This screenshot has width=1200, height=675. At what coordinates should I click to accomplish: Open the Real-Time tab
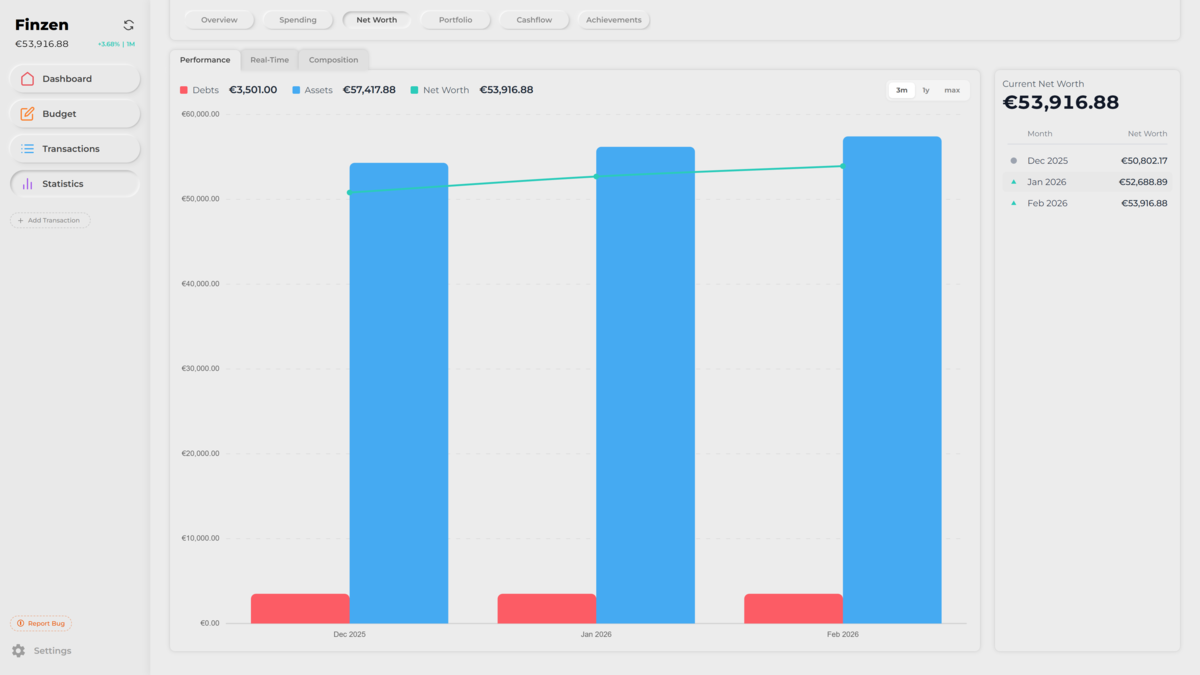tap(269, 60)
